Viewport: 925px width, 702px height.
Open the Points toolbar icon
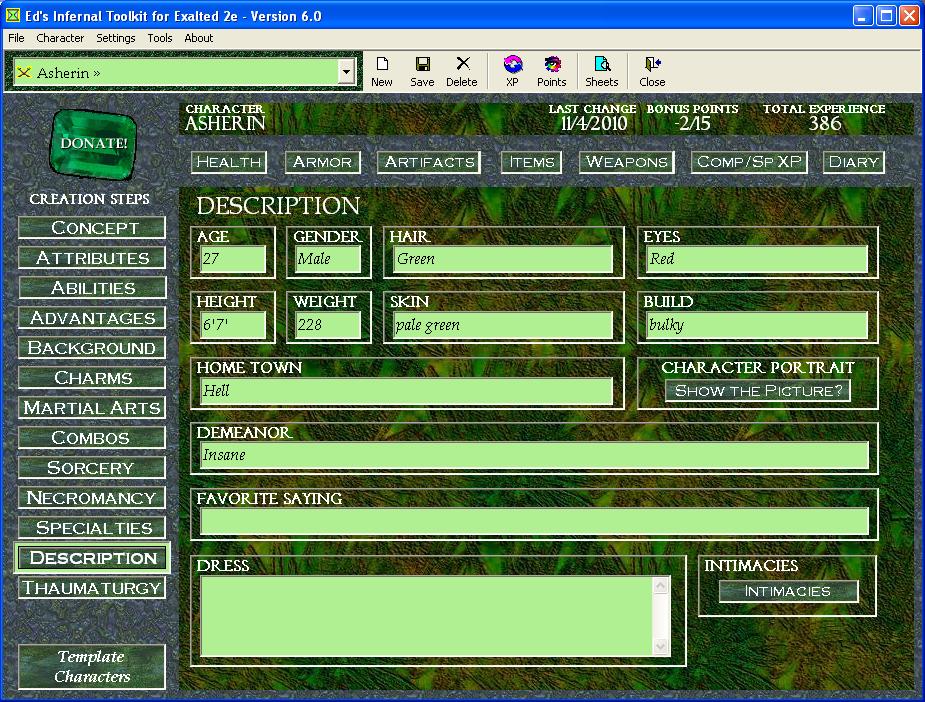(552, 71)
